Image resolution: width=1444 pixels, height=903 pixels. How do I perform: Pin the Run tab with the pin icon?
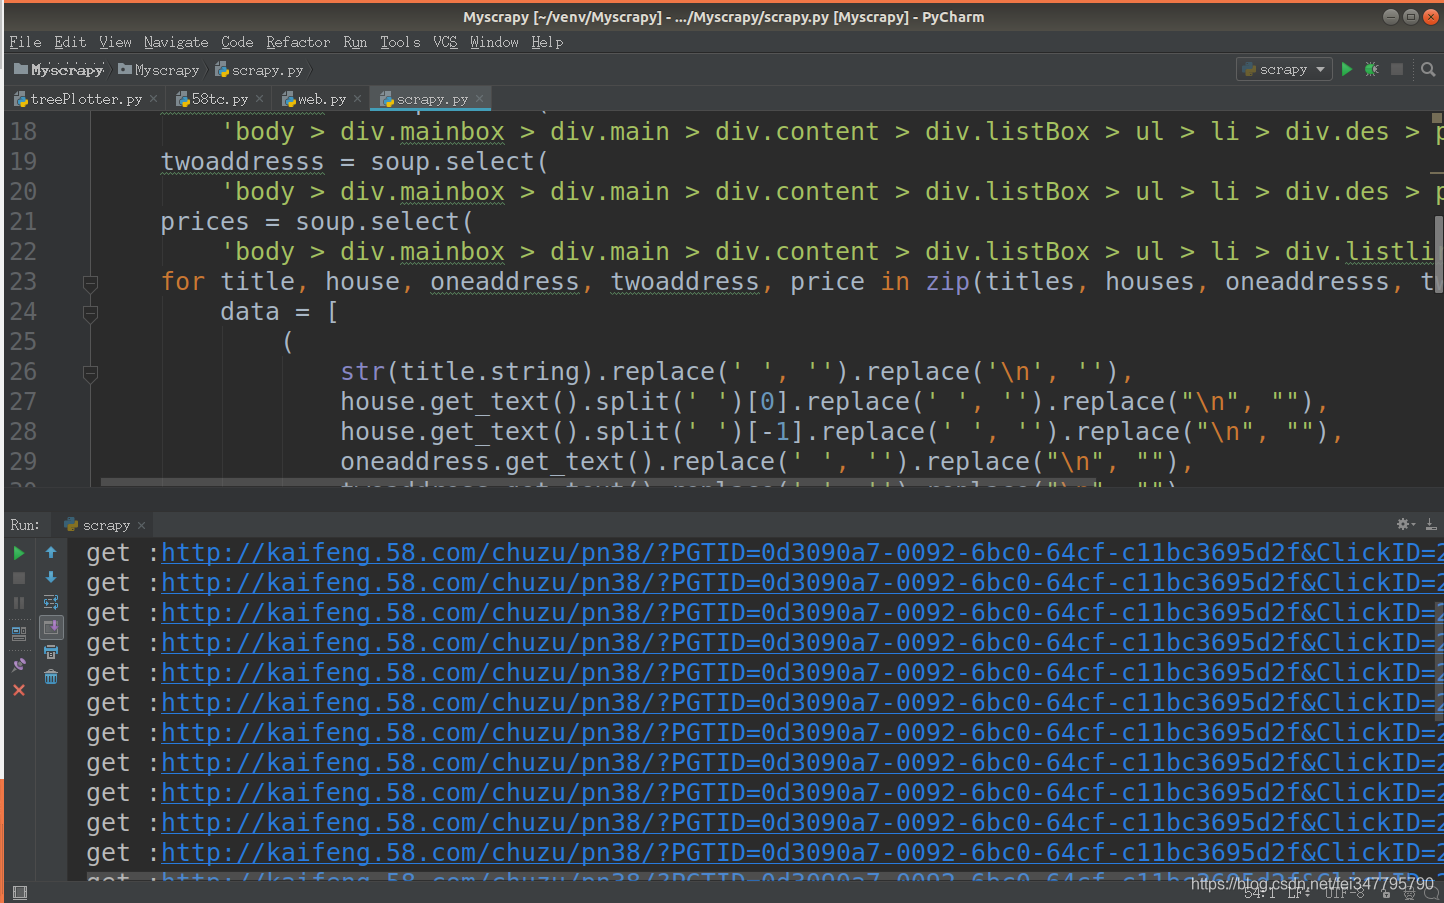click(x=19, y=664)
